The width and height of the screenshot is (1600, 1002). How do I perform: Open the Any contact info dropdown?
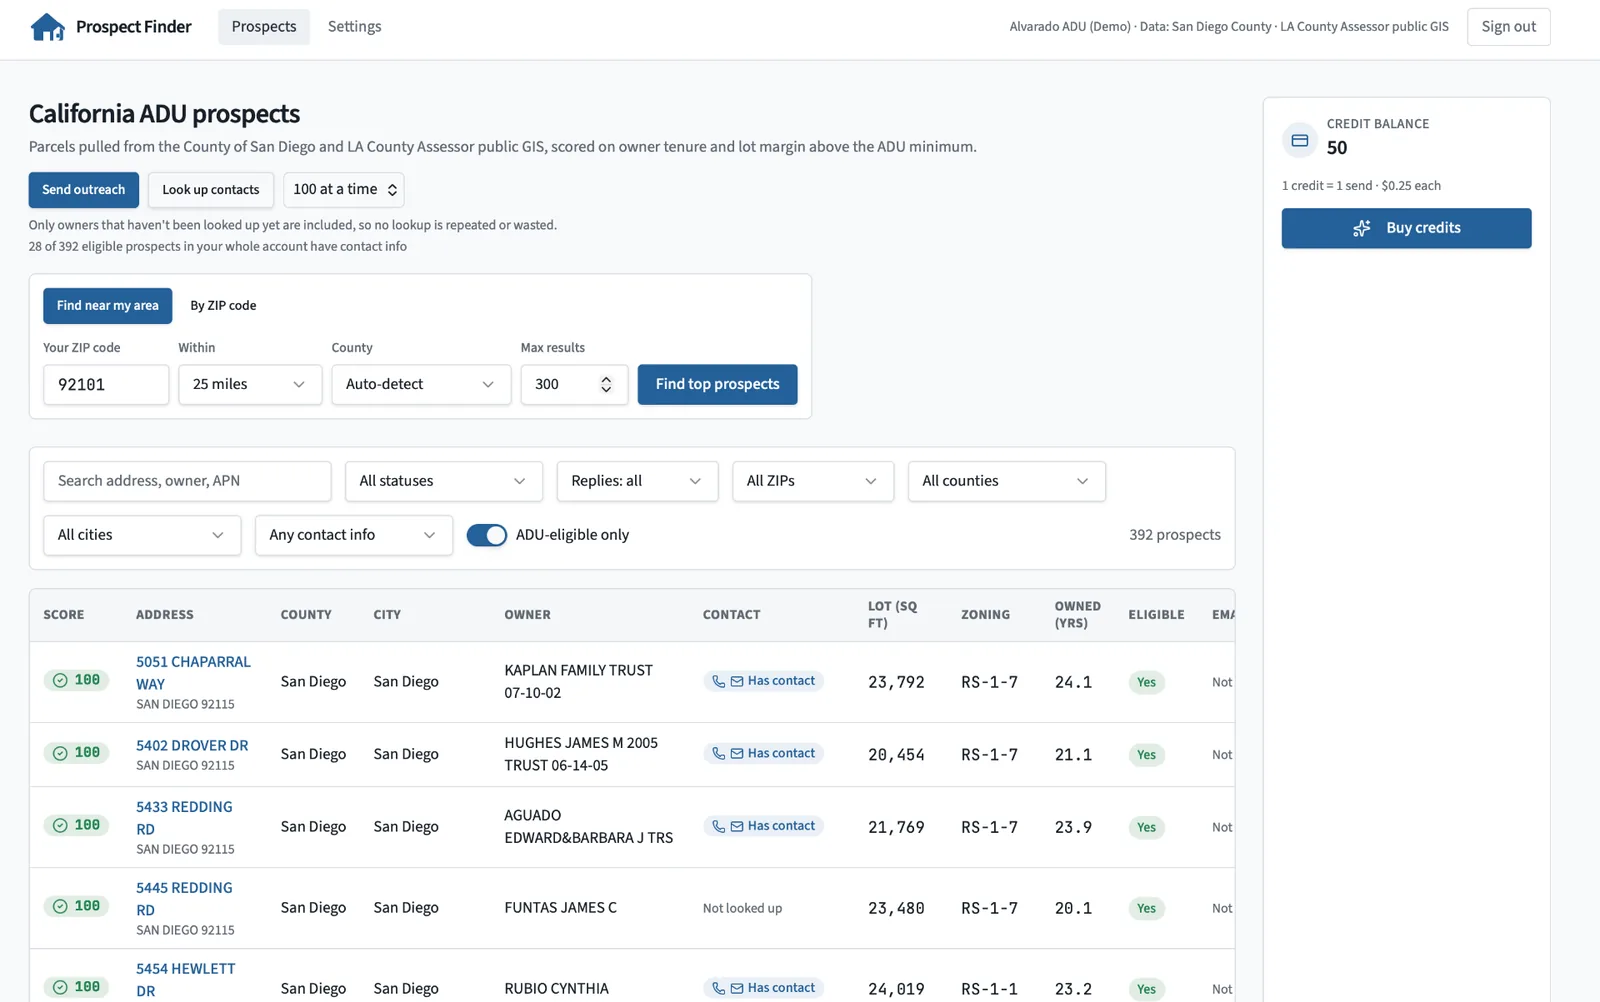[354, 535]
